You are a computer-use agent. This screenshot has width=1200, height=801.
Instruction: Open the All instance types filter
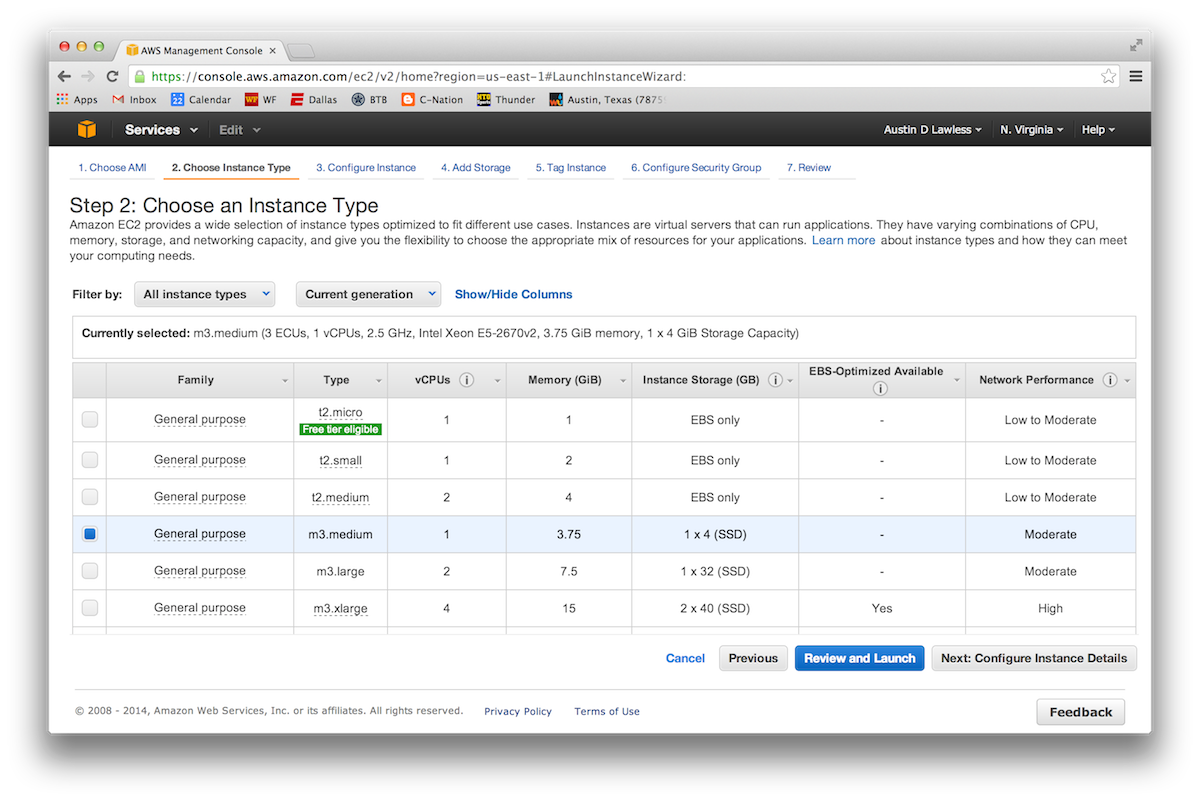[x=204, y=294]
